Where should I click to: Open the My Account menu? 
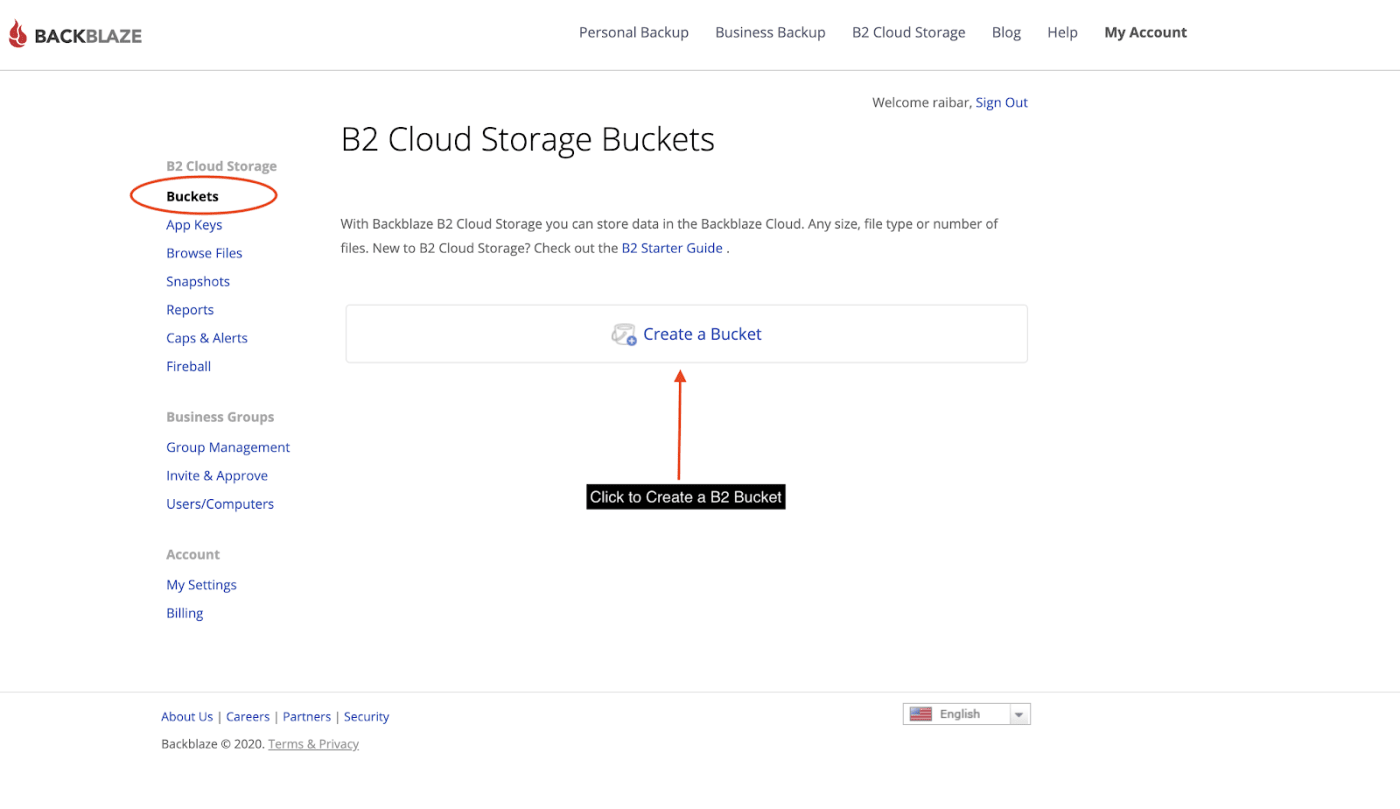tap(1145, 32)
